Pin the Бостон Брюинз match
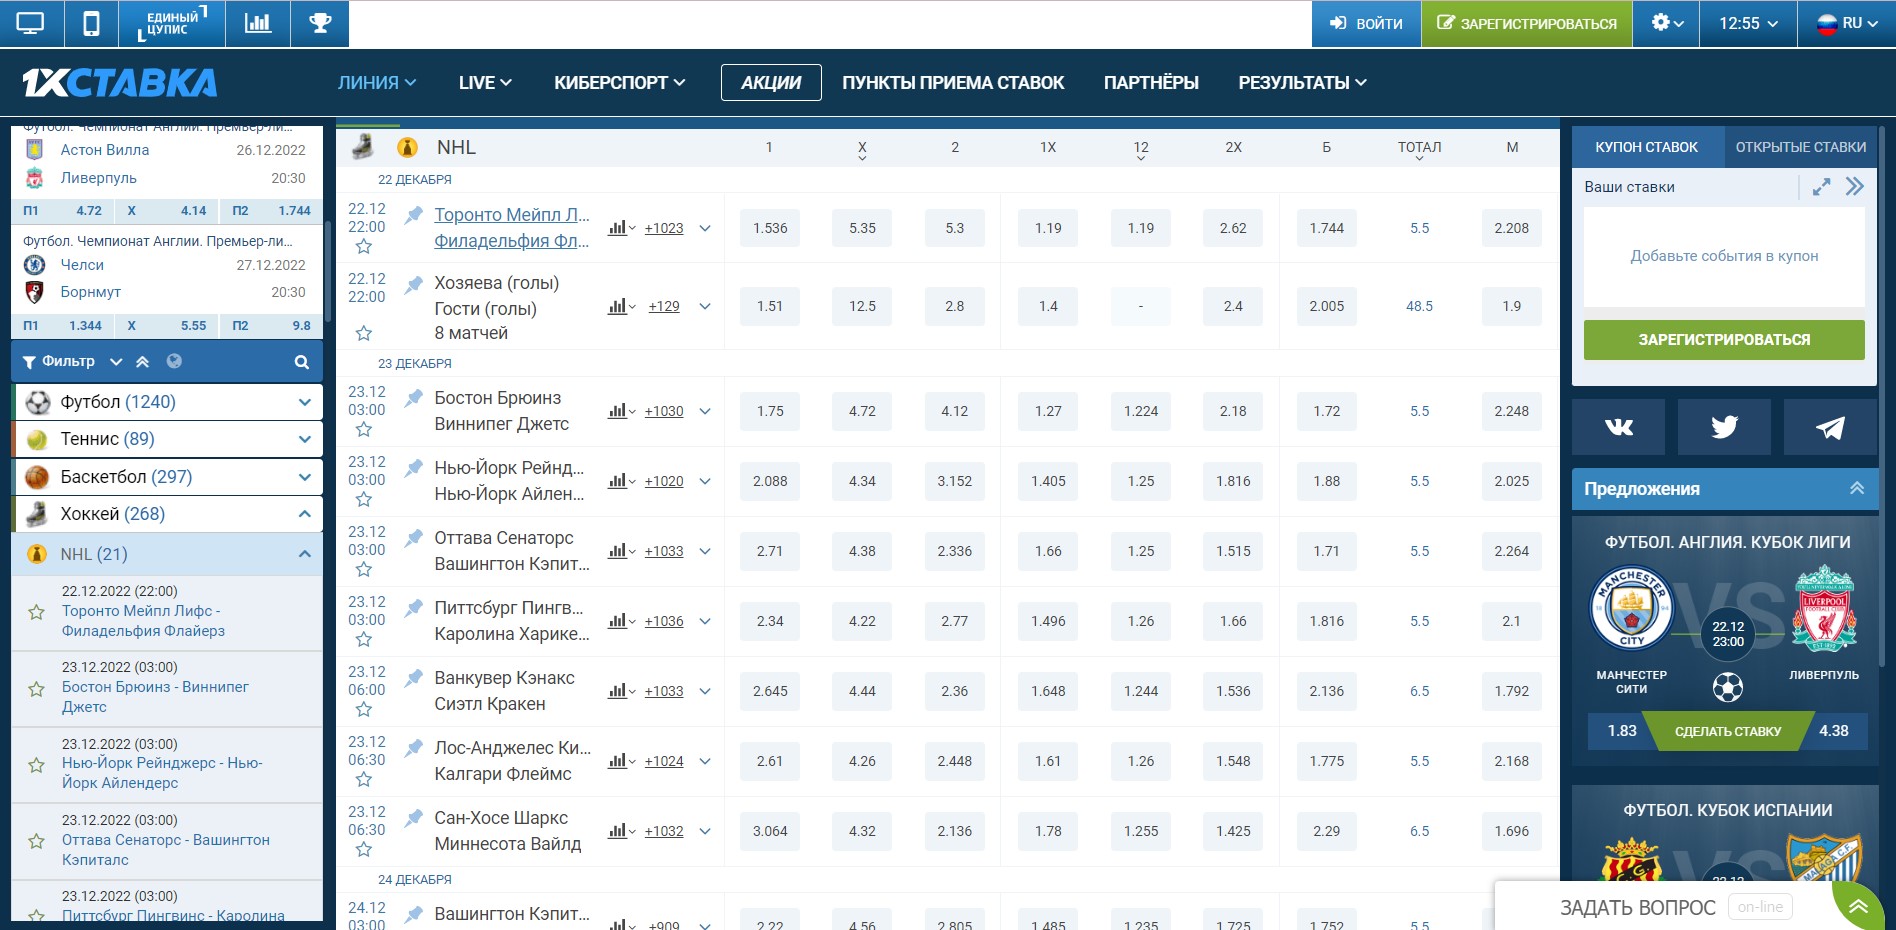 (413, 398)
